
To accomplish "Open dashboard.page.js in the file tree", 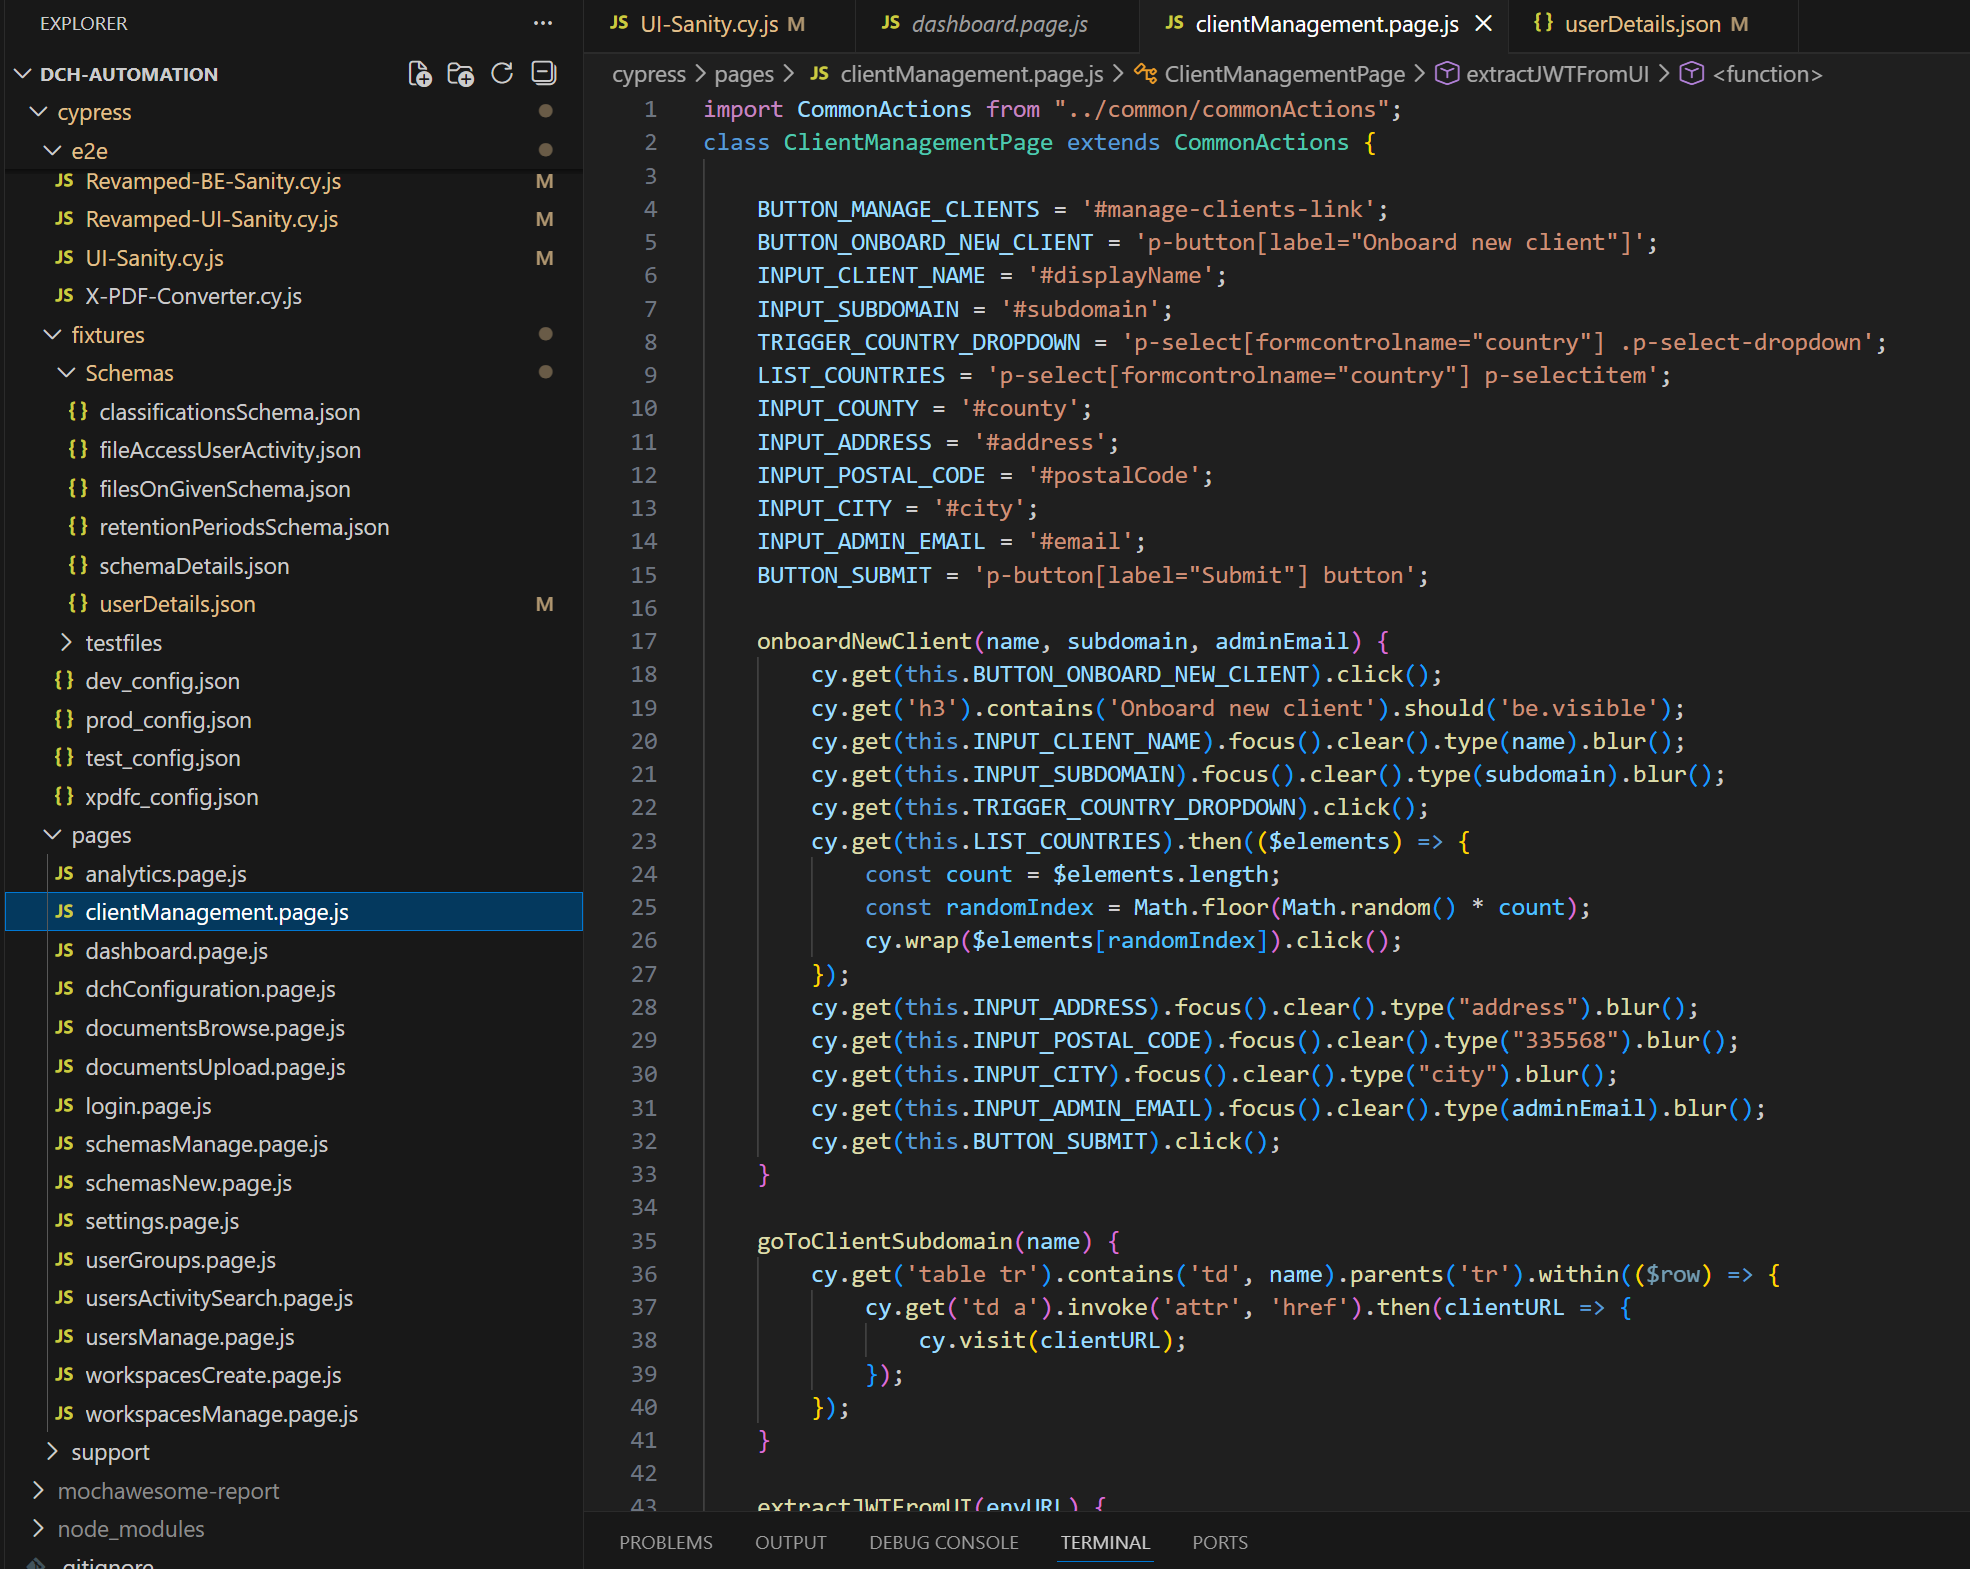I will 176,951.
